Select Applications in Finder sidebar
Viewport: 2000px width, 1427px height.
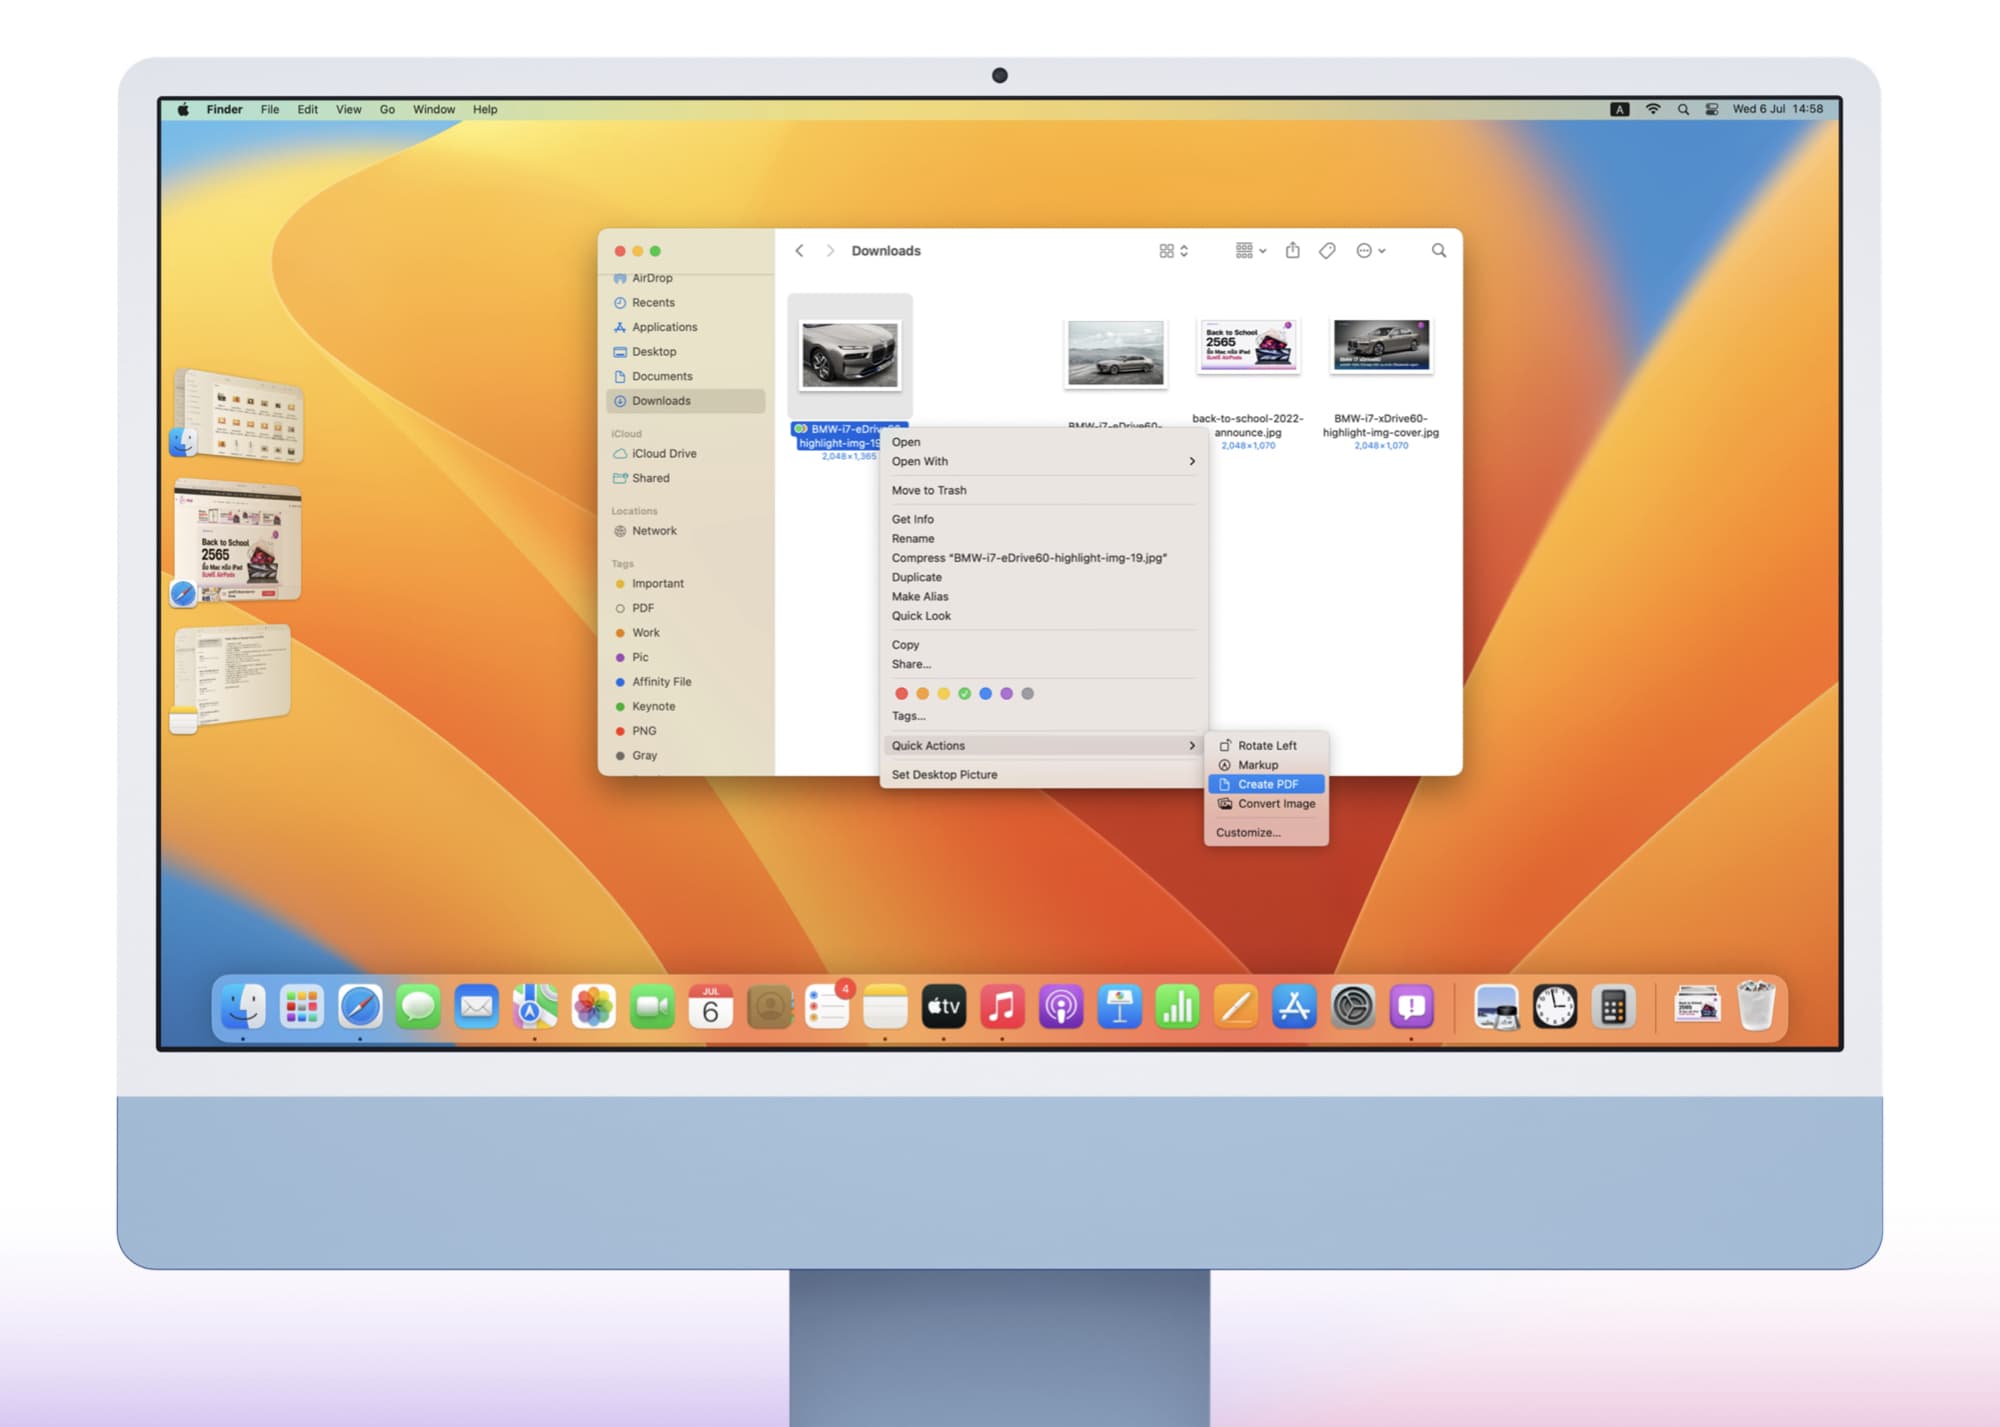(x=664, y=327)
